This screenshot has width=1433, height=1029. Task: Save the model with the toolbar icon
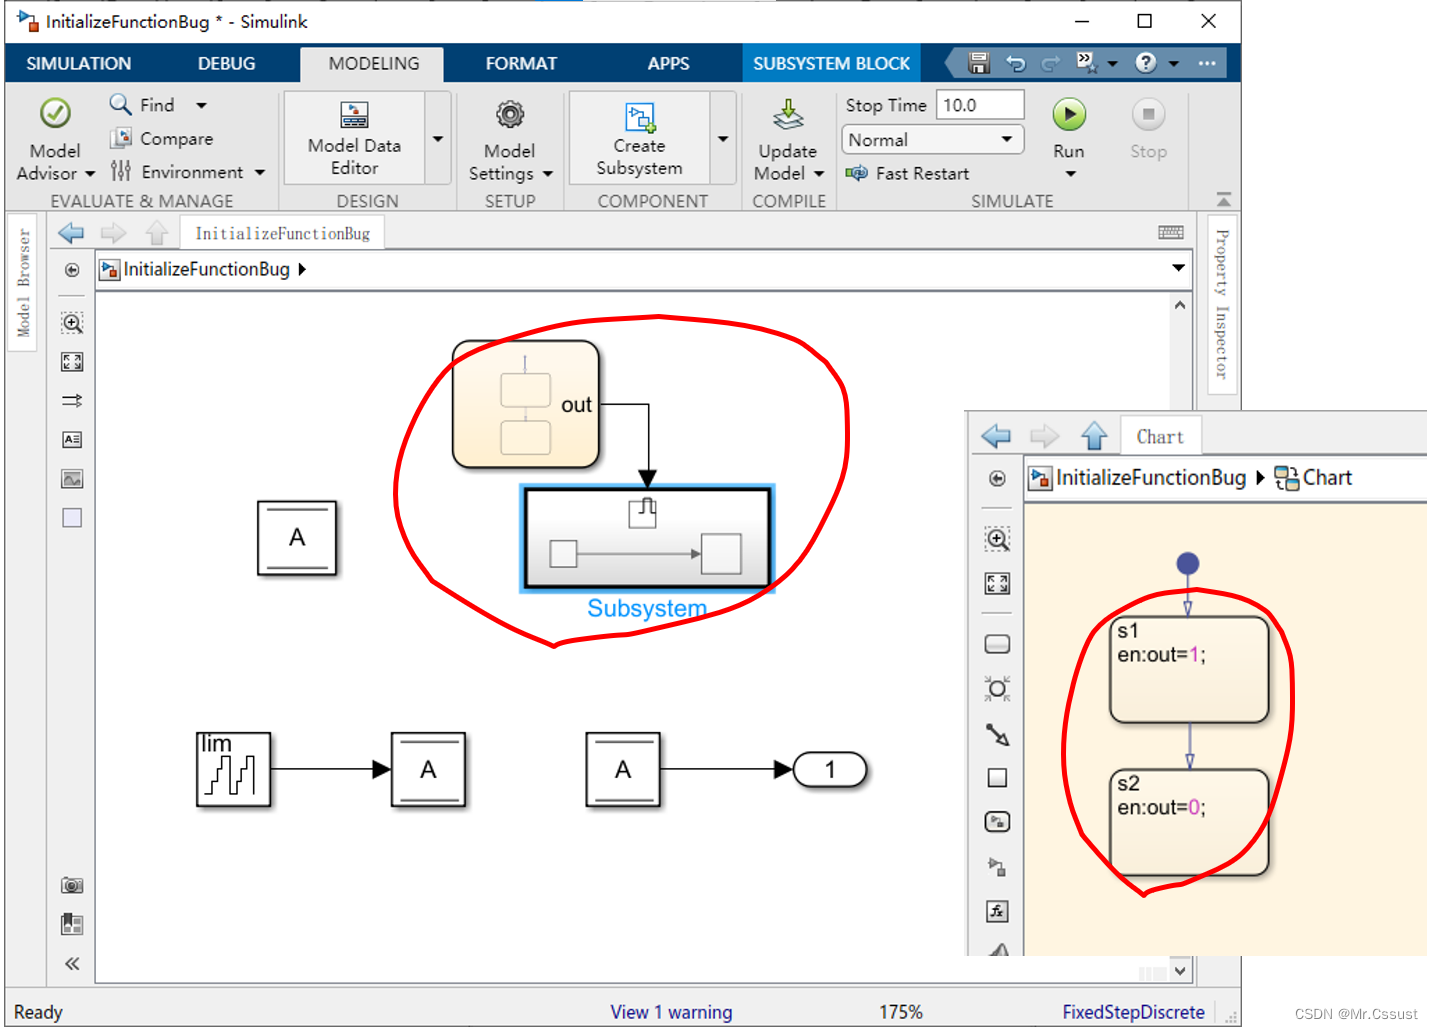[x=979, y=63]
